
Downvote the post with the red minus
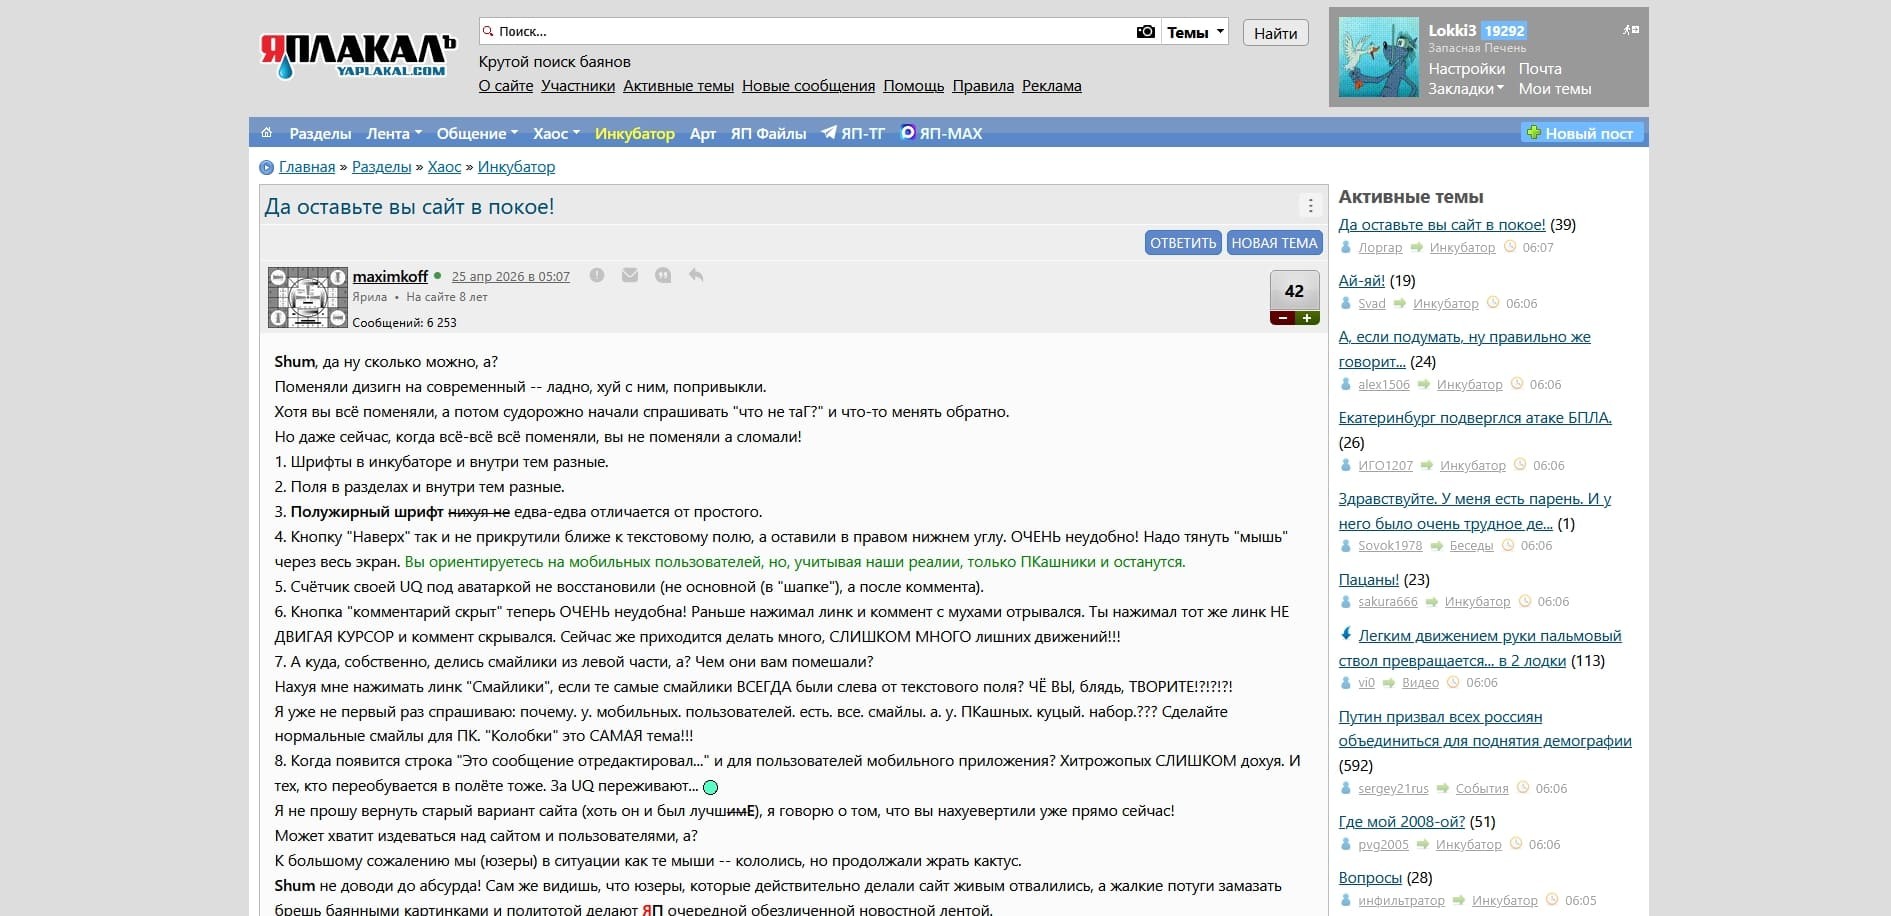1282,318
